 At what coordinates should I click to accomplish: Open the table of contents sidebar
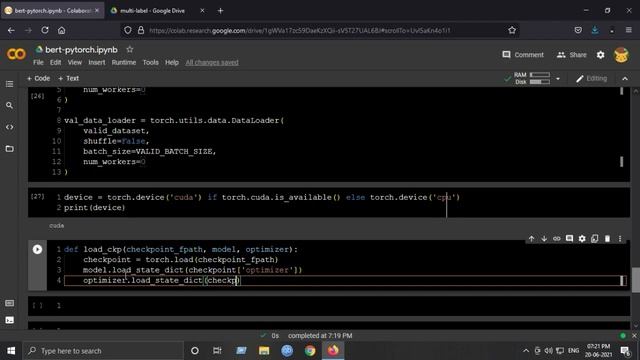[9, 84]
